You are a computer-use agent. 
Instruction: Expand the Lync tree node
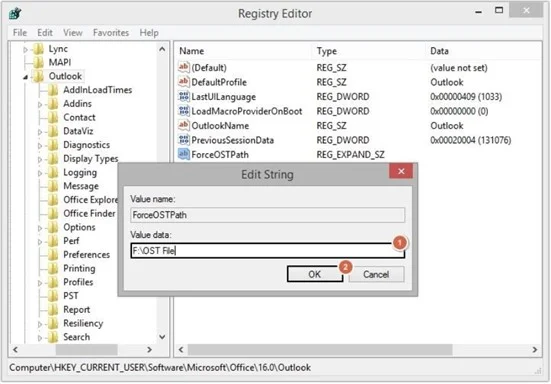click(25, 50)
